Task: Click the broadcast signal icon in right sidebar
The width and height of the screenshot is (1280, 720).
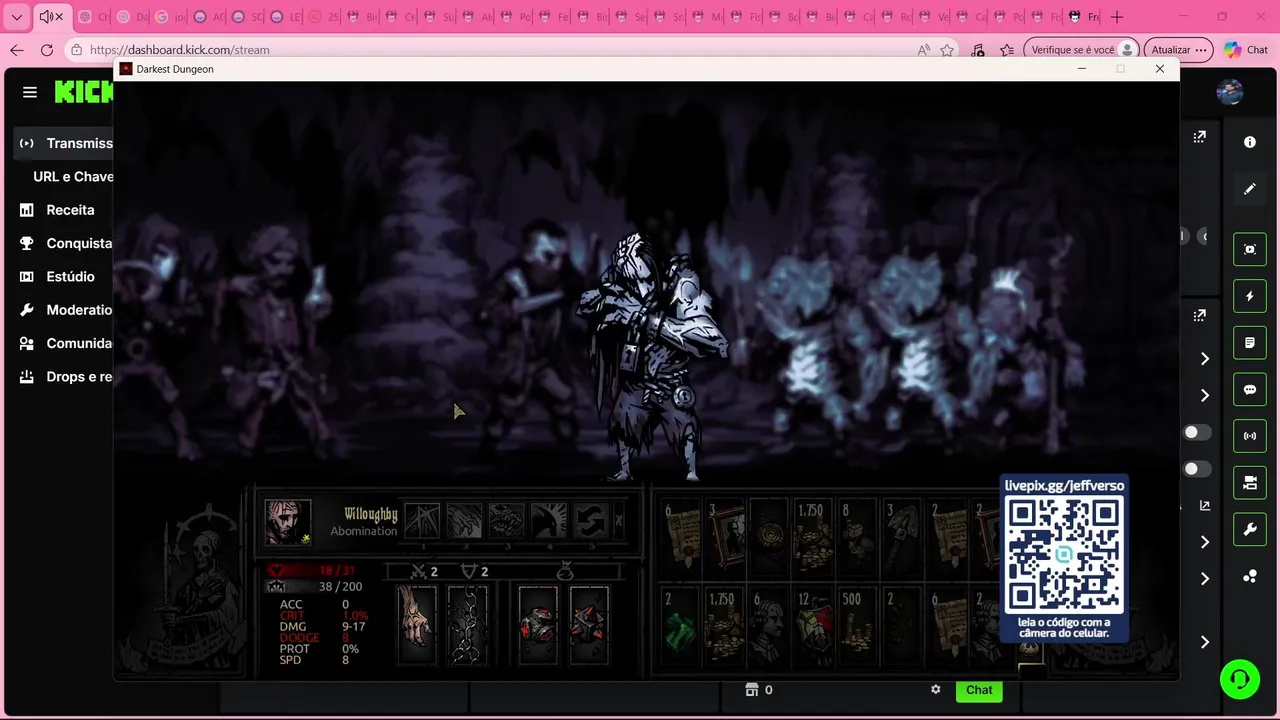Action: 1250,436
